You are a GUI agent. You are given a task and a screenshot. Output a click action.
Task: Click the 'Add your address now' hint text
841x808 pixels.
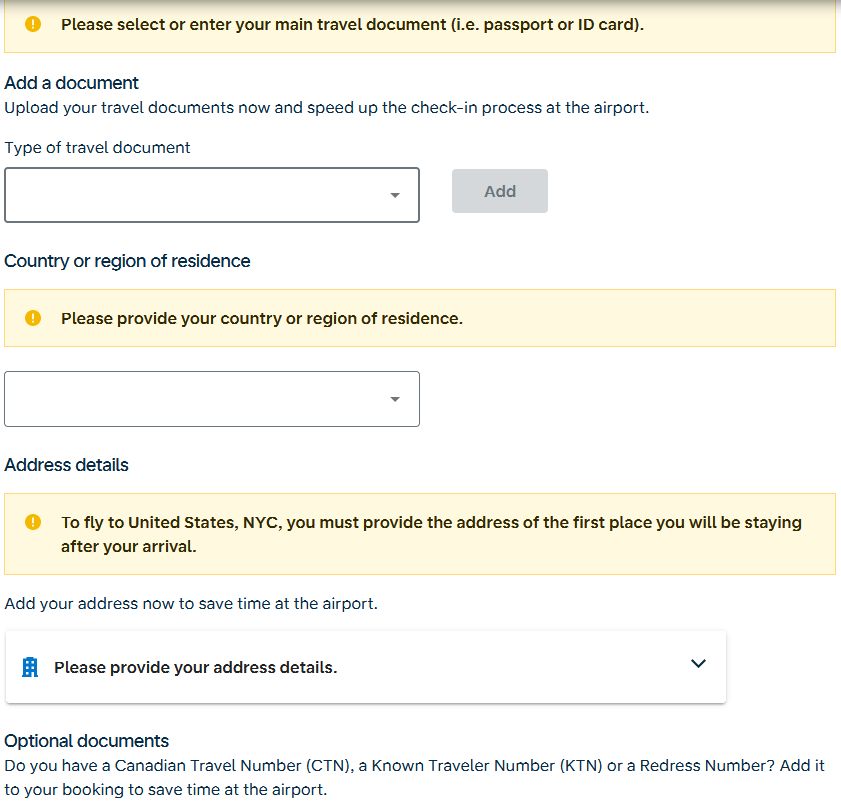191,604
